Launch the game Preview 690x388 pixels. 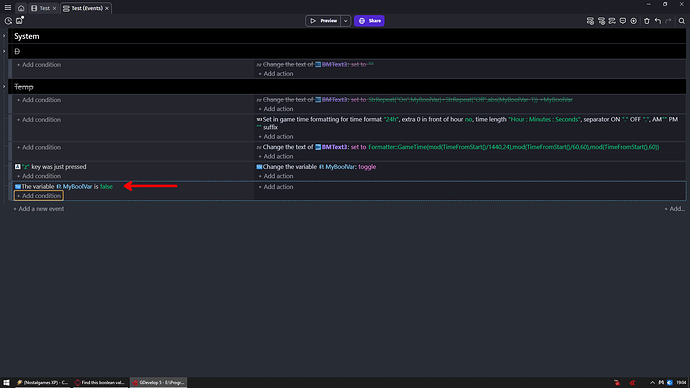(x=323, y=21)
